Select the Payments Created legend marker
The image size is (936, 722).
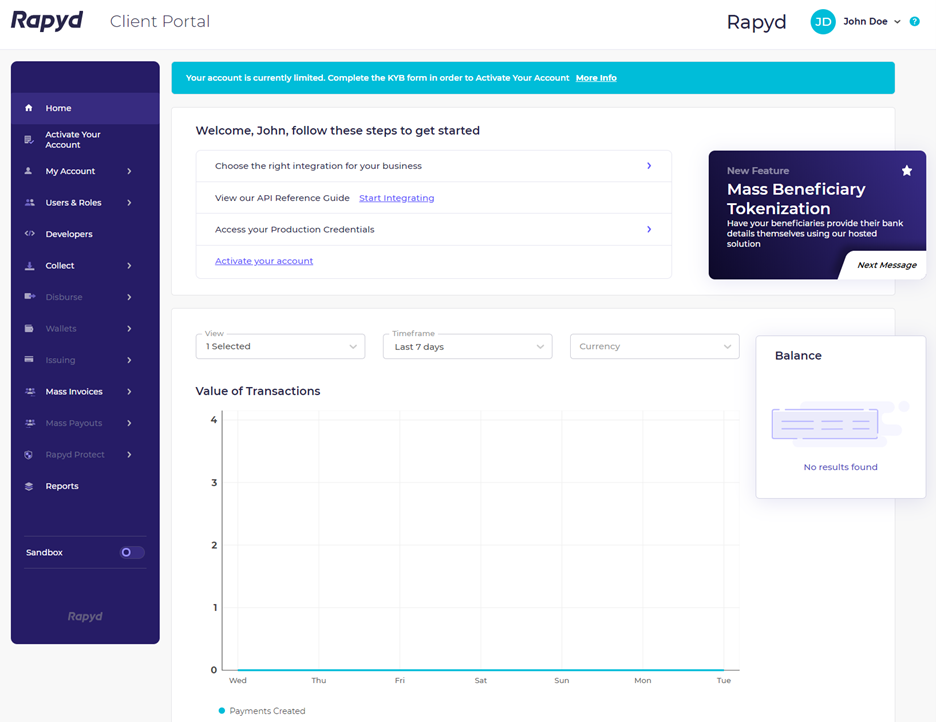pos(223,711)
